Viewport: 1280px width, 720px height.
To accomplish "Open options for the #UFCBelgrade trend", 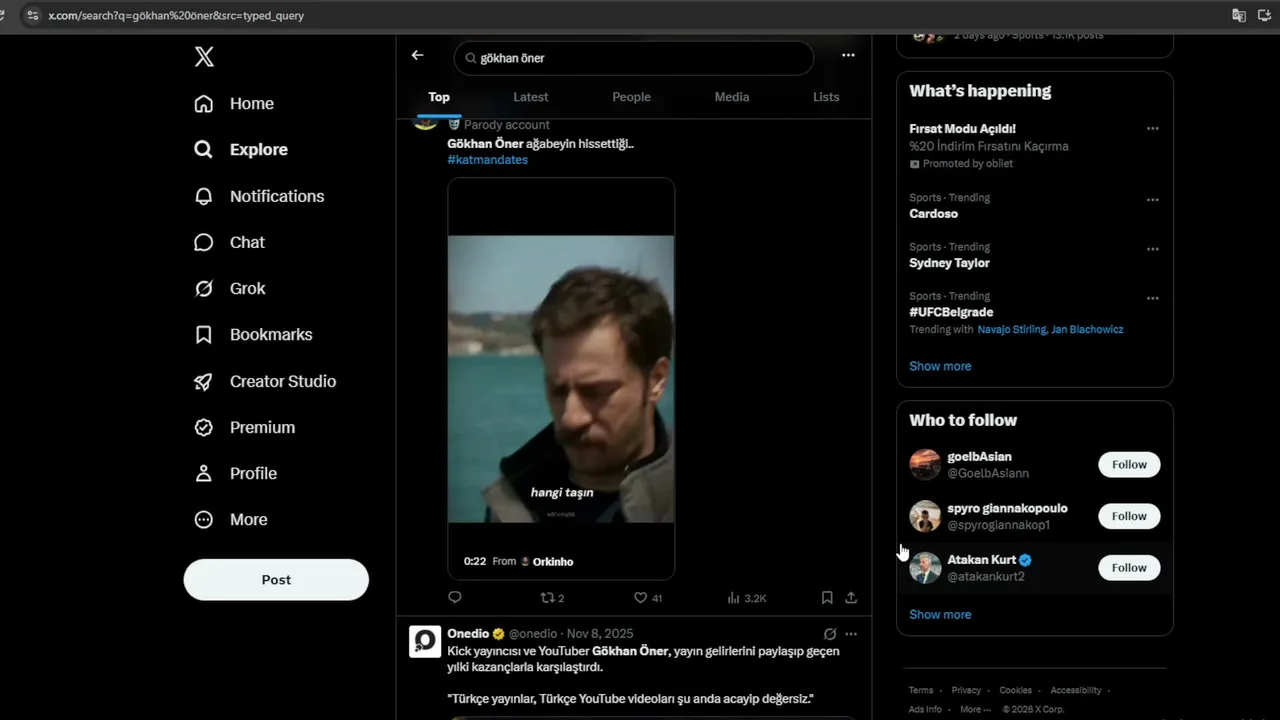I will 1153,298.
